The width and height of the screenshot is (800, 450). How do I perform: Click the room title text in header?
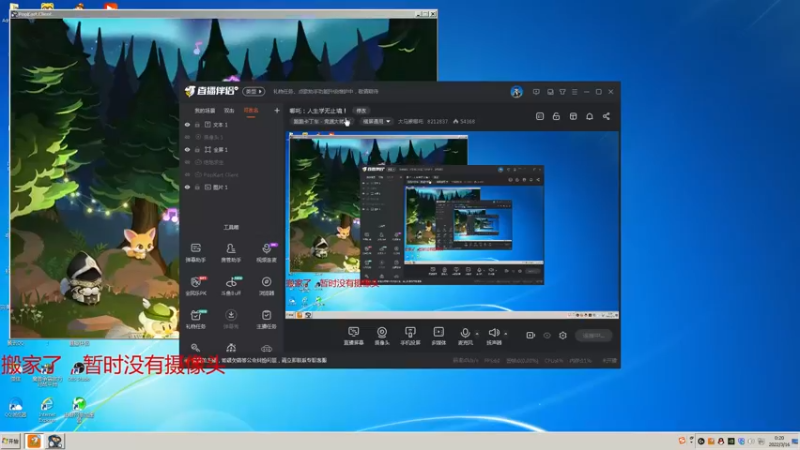point(318,111)
